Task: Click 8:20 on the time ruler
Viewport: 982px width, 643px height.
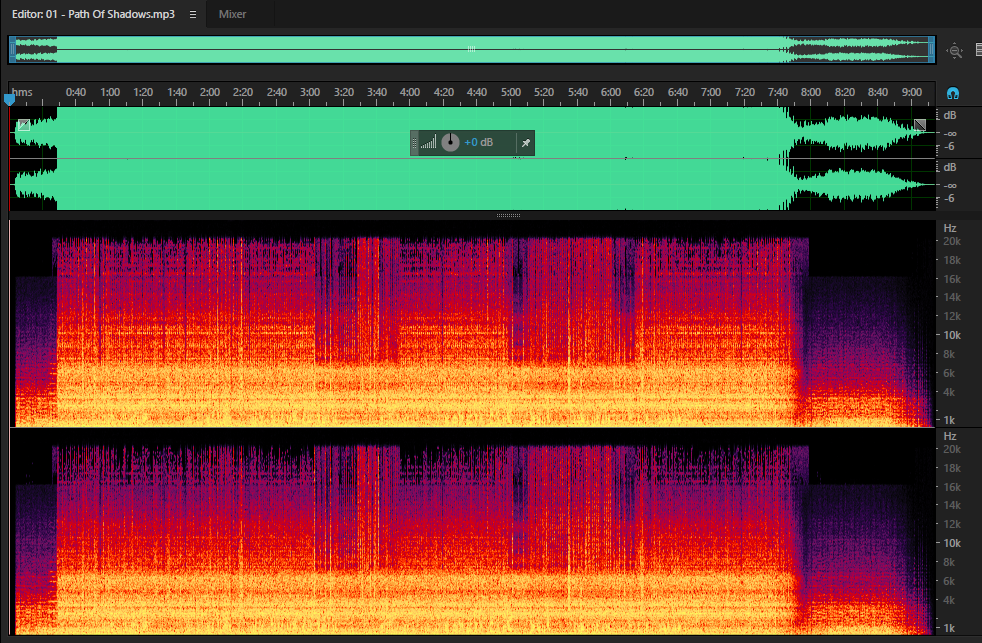Action: (844, 92)
